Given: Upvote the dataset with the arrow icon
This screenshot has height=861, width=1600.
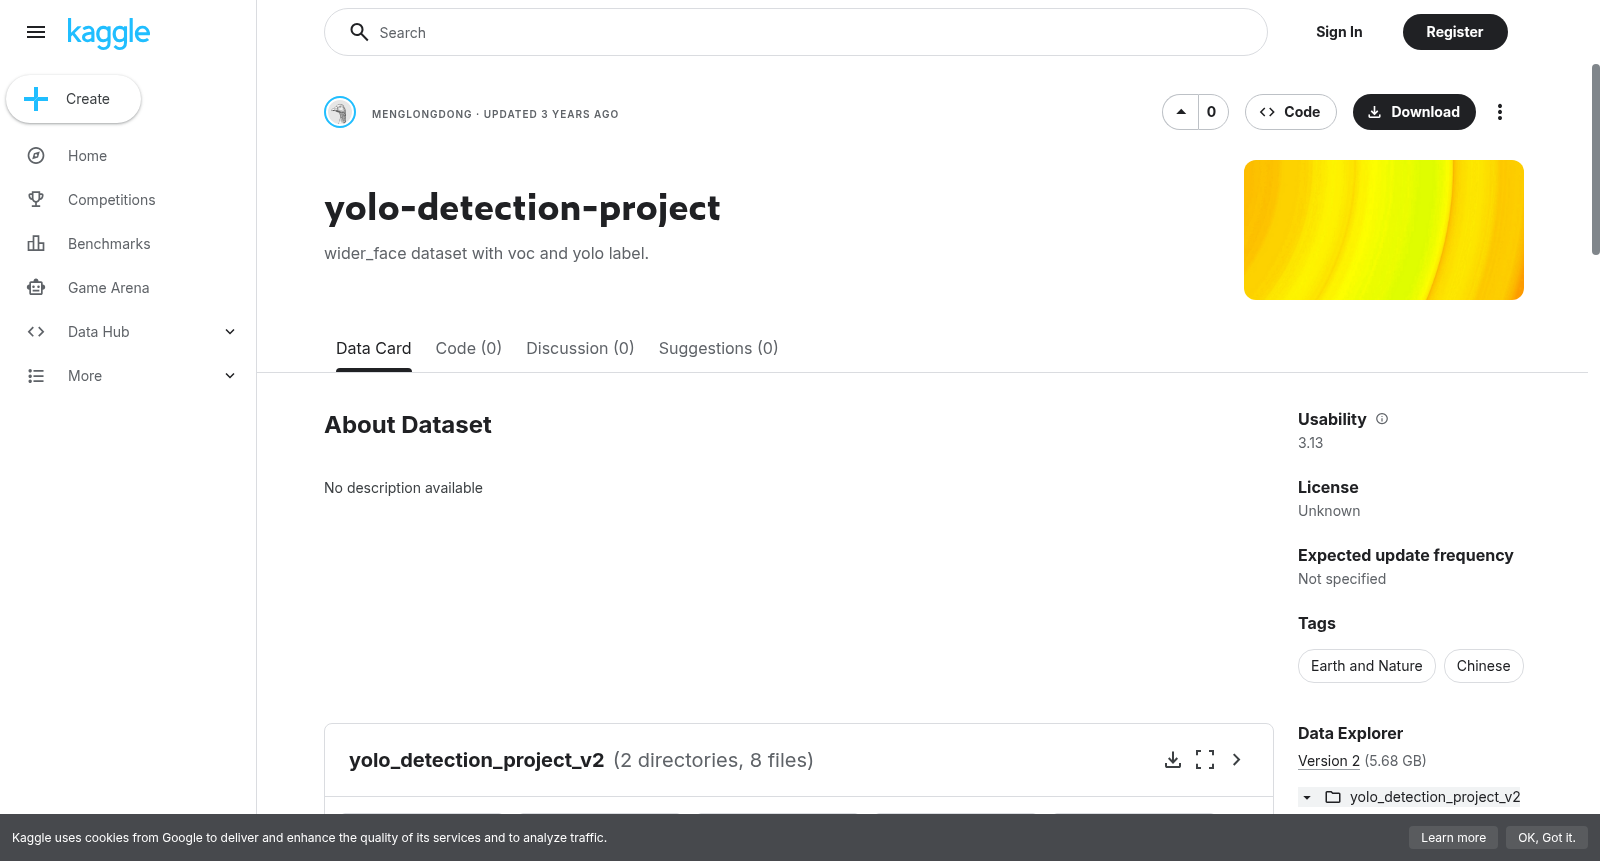Looking at the screenshot, I should click(1181, 112).
